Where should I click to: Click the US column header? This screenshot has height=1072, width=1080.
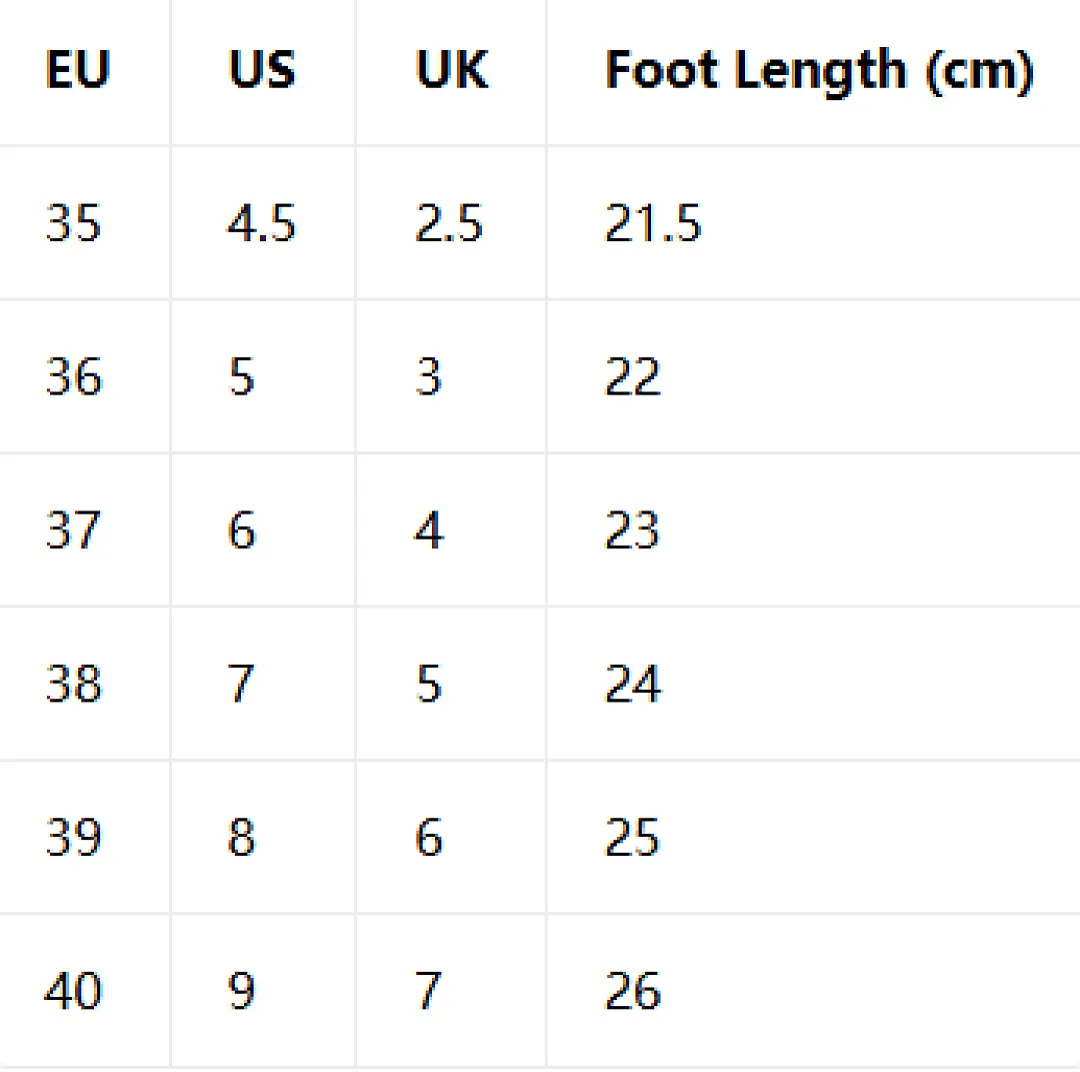click(x=262, y=70)
